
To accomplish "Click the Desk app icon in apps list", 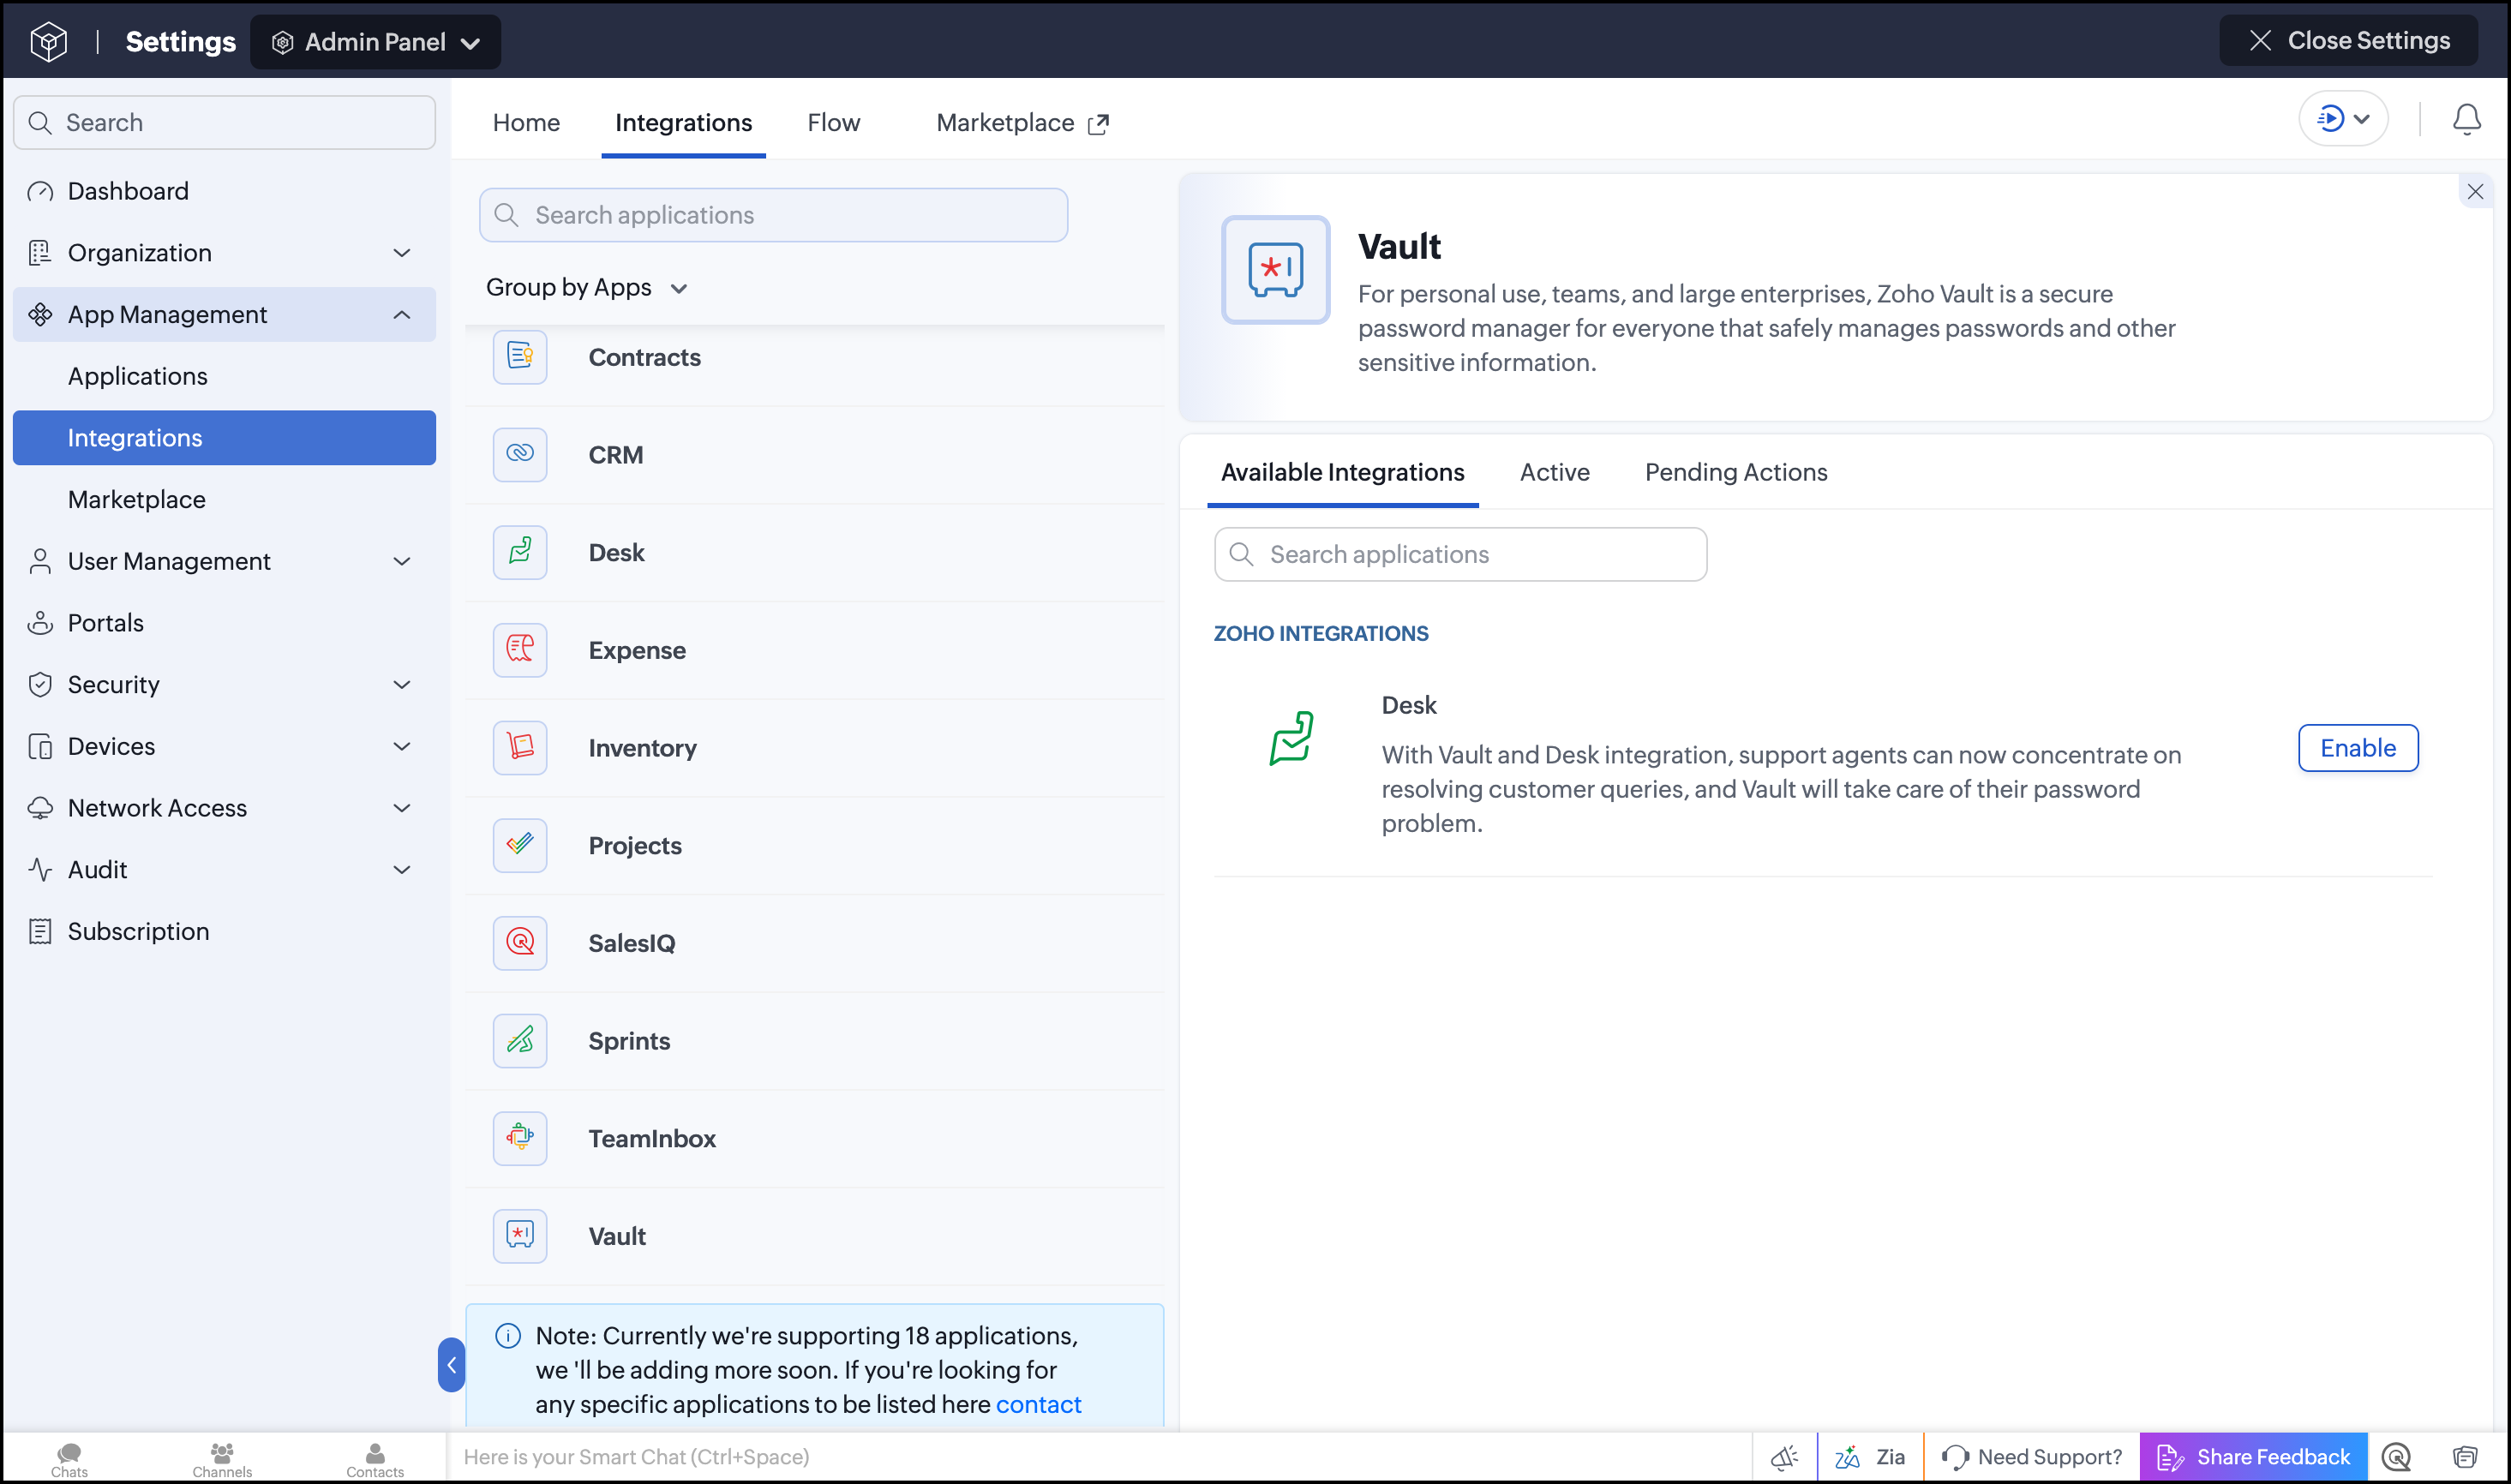I will point(520,552).
